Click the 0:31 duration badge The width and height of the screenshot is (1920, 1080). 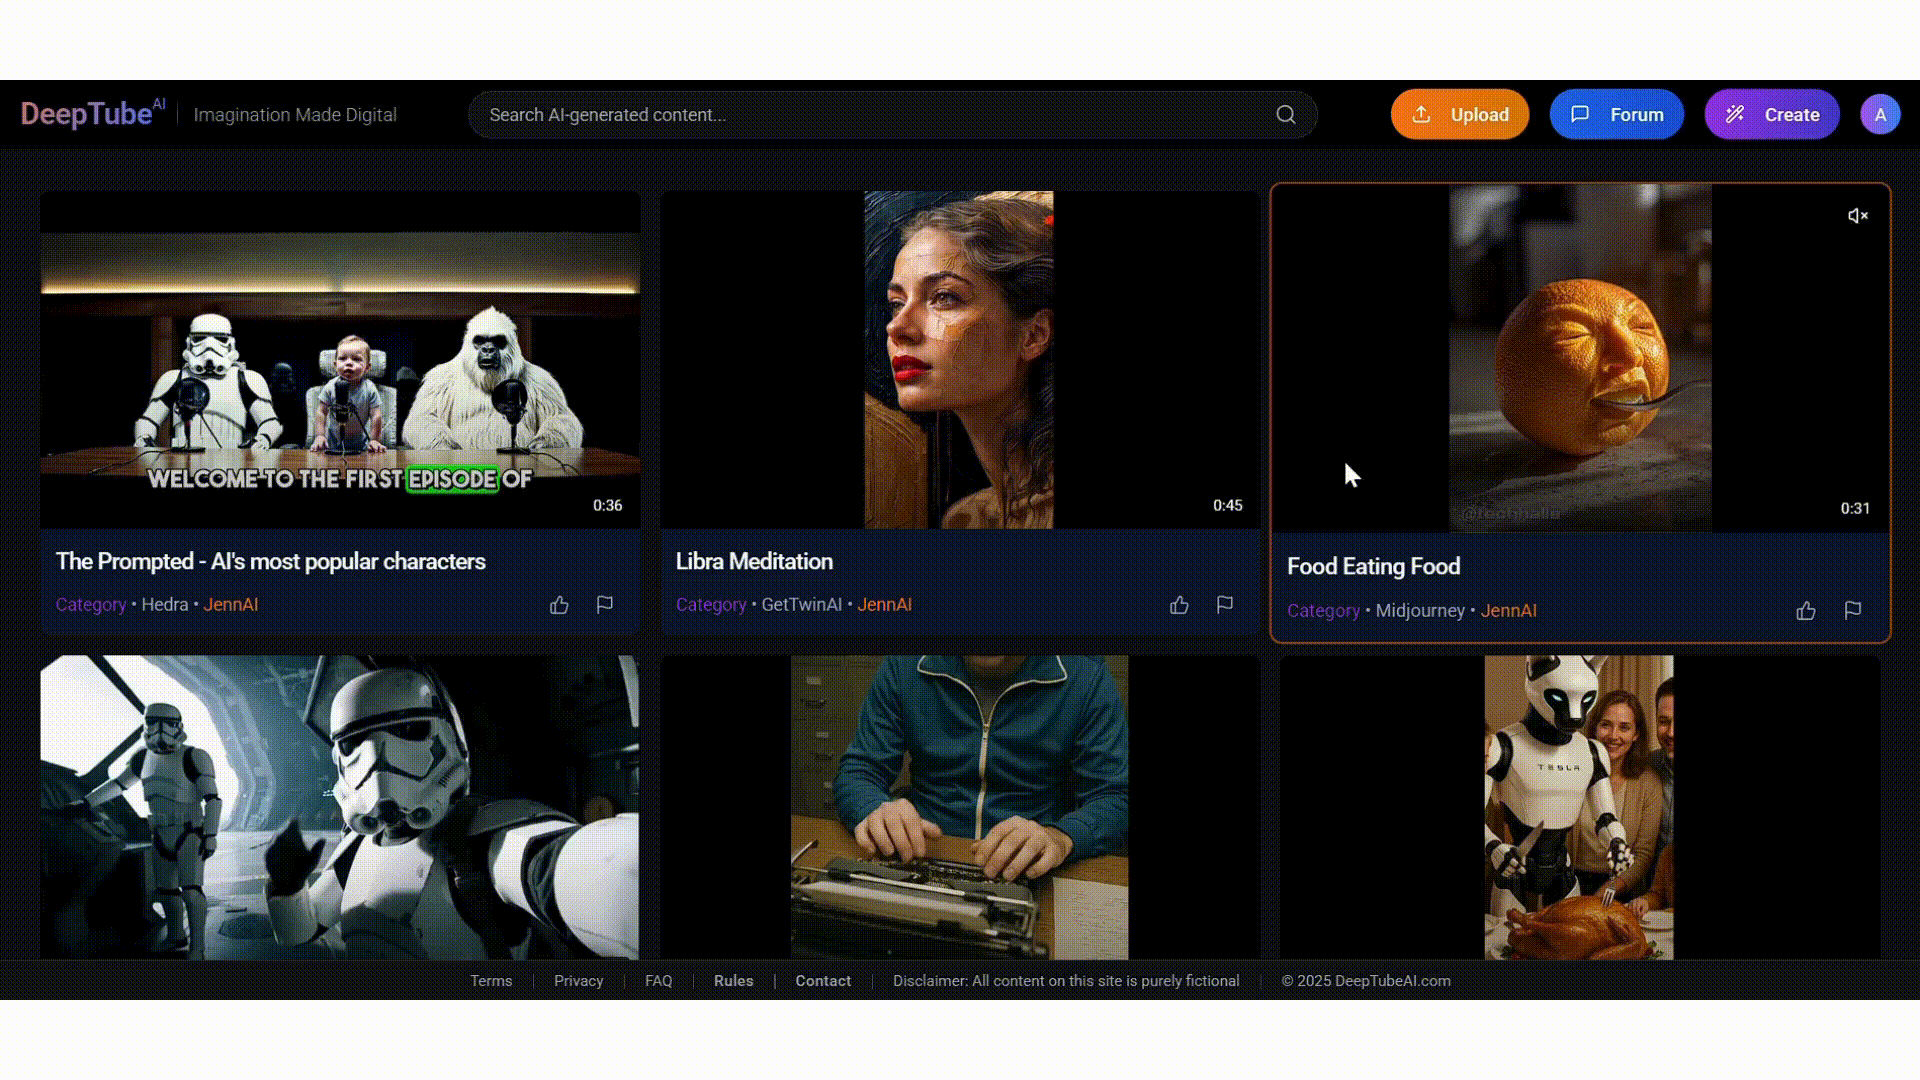[x=1855, y=509]
